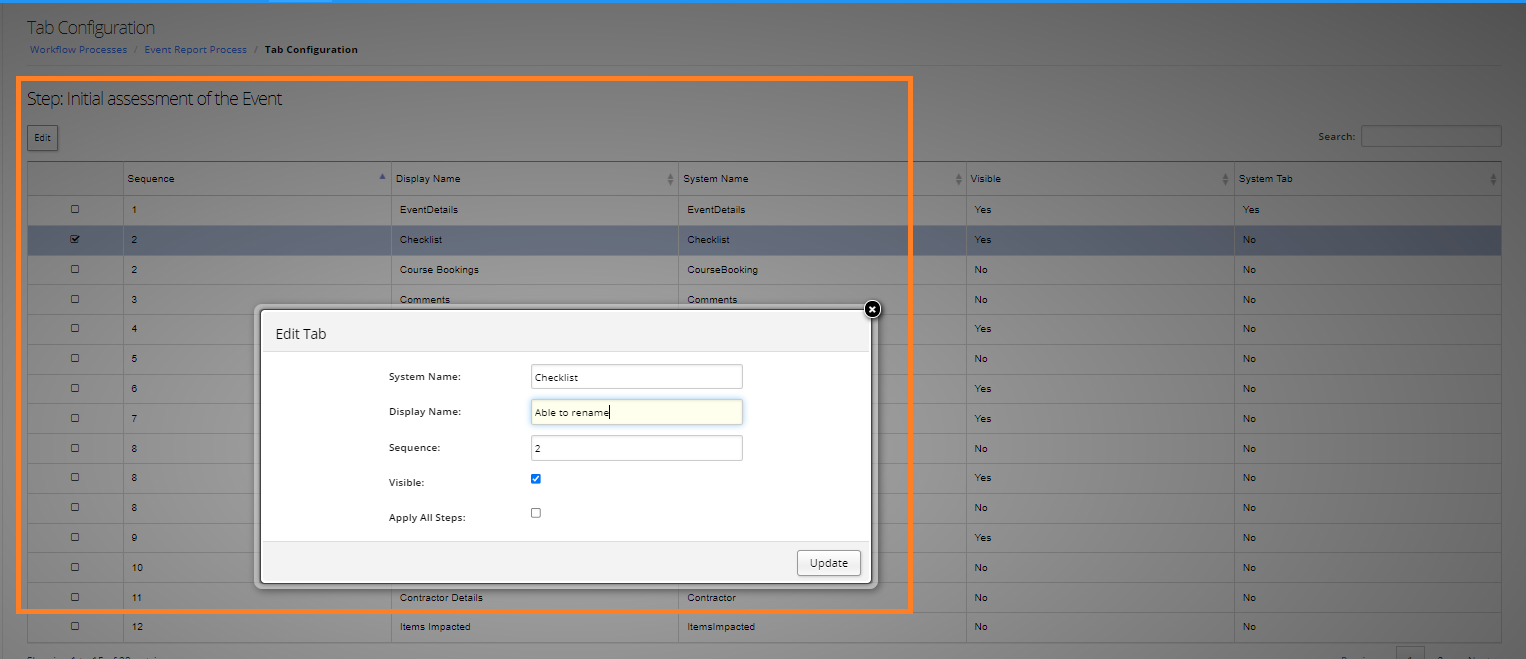
Task: Click inside the Search field
Action: coord(1430,135)
